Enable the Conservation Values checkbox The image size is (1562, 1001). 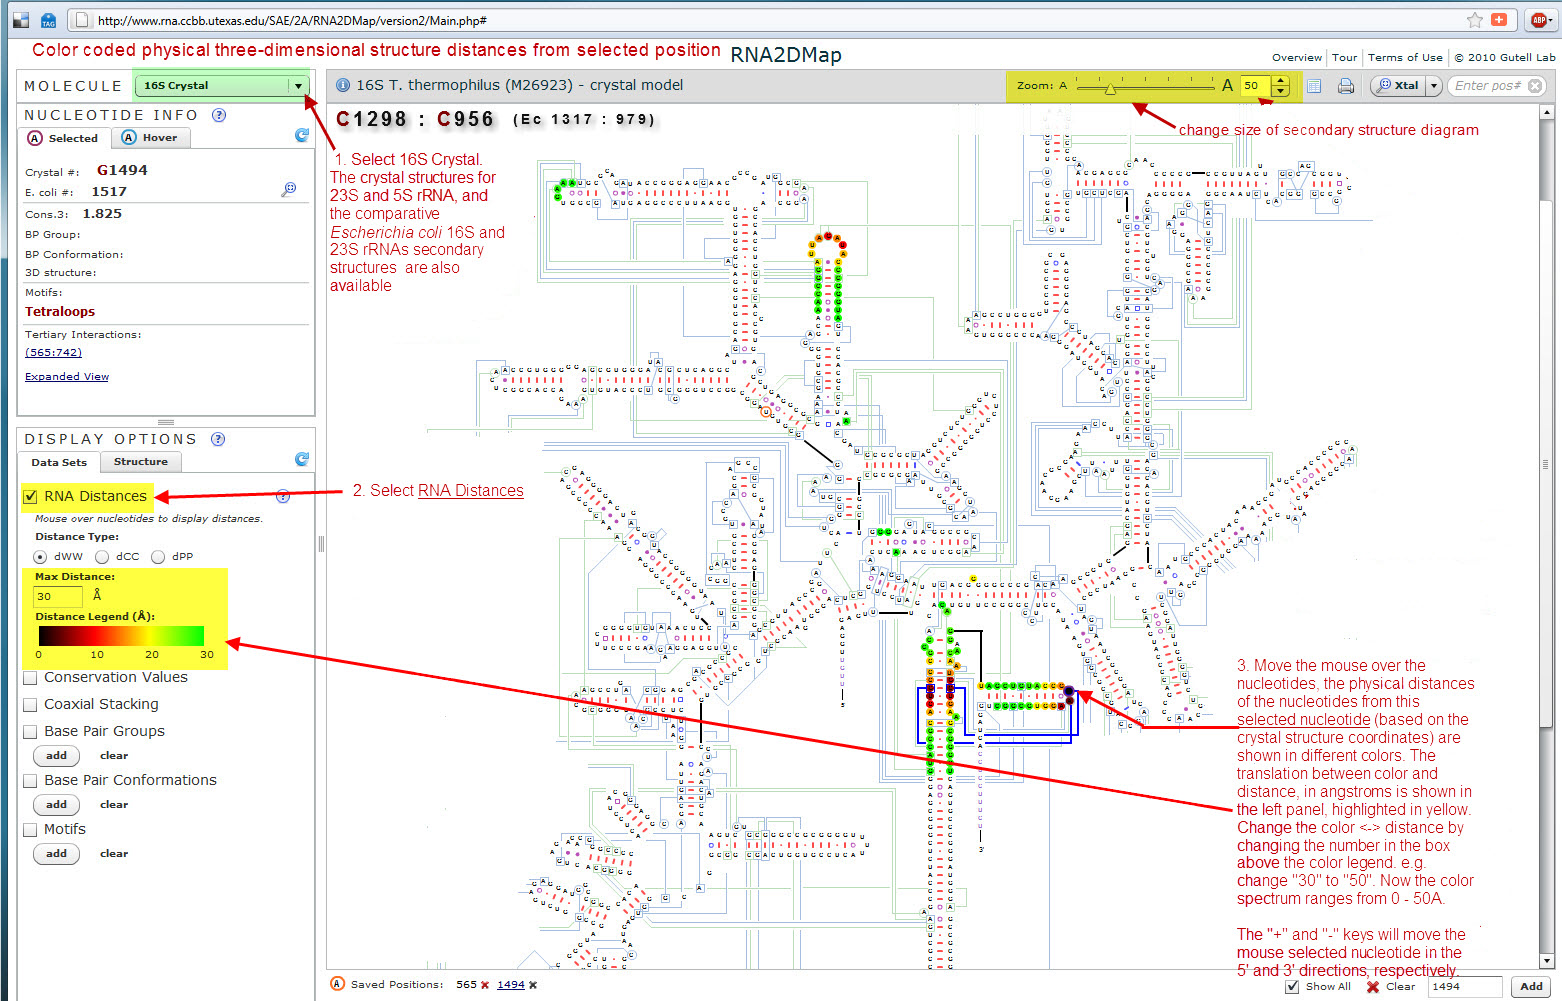click(x=31, y=677)
